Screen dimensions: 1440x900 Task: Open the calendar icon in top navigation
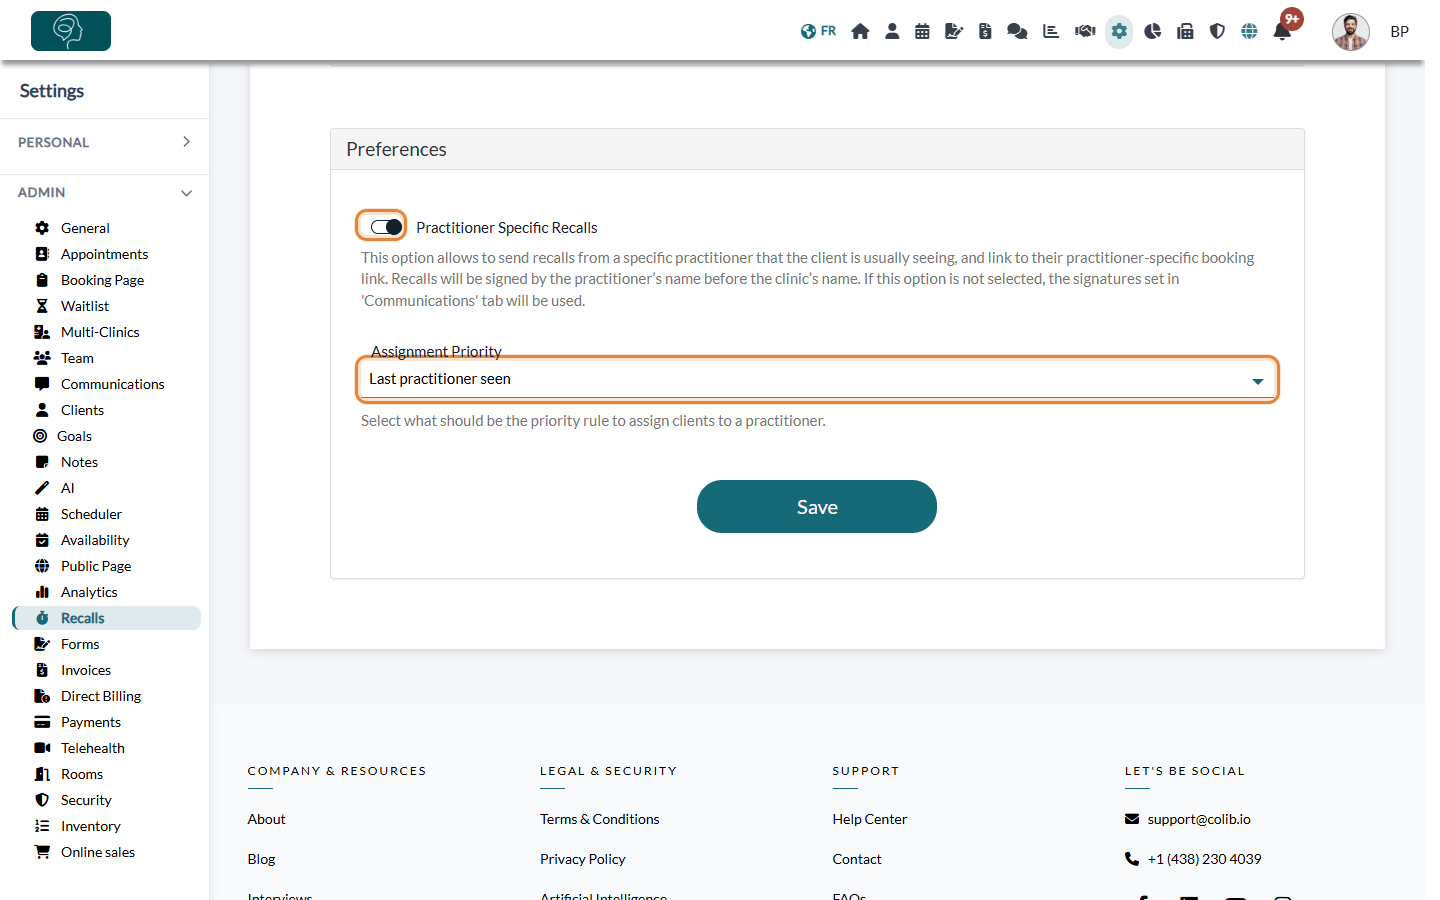(922, 31)
